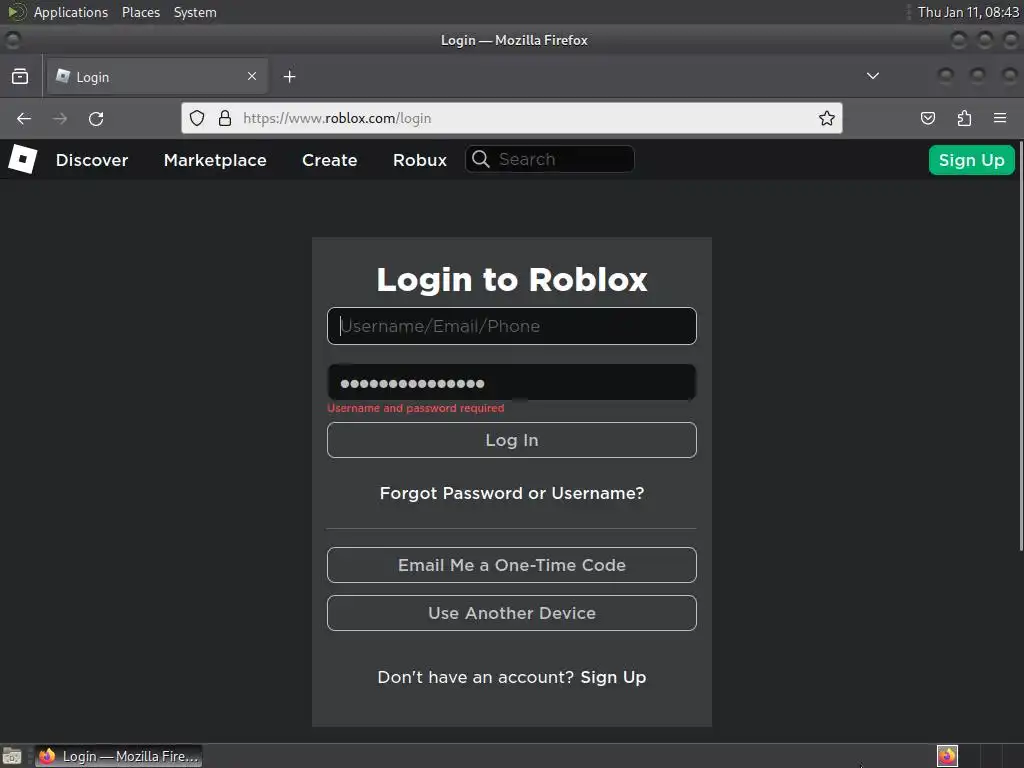Open the Marketplace nav item
Screen dimensions: 1024x768
216,160
